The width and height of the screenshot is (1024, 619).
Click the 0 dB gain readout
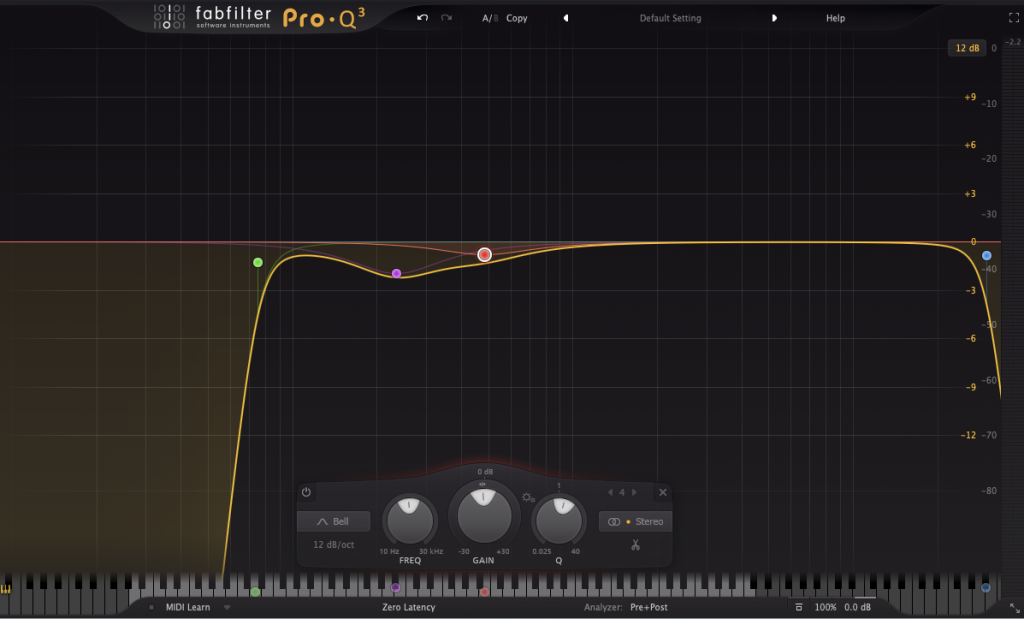485,471
